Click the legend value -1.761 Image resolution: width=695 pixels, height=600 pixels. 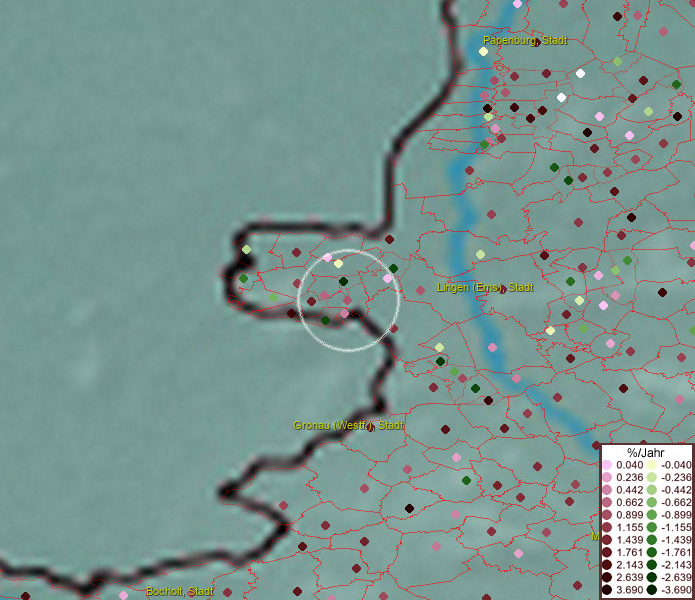676,552
